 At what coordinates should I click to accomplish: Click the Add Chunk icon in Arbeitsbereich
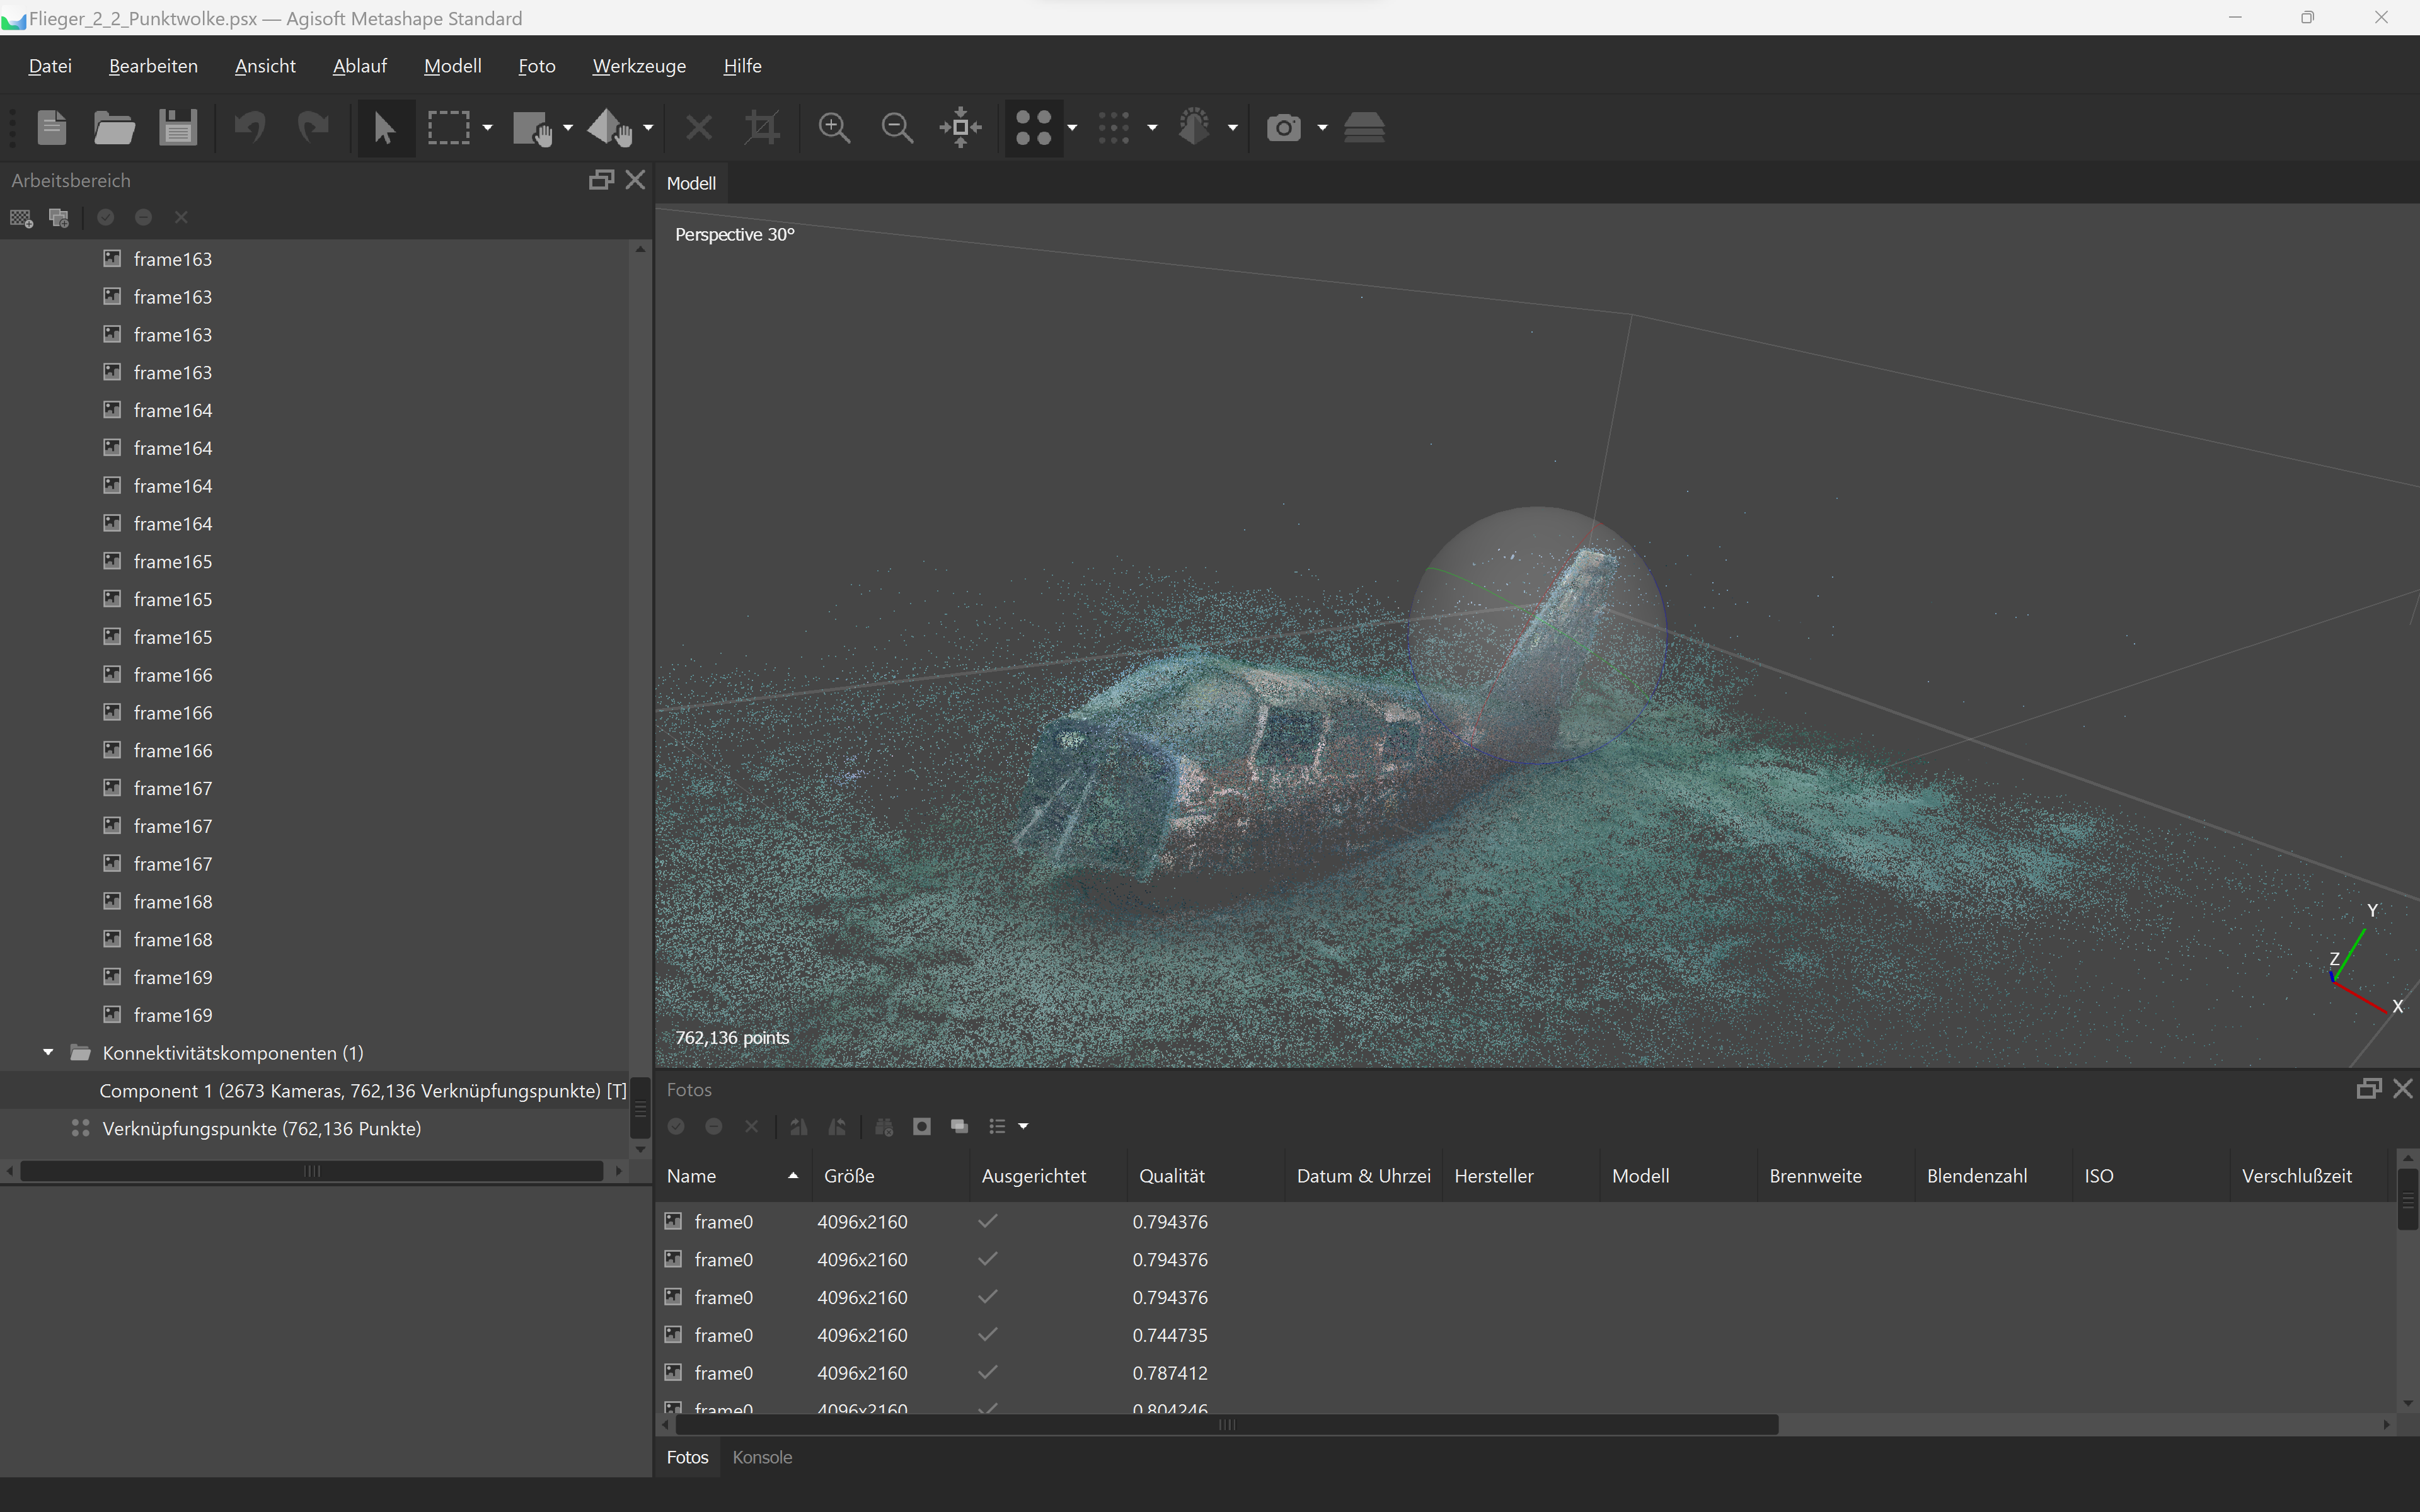point(21,217)
